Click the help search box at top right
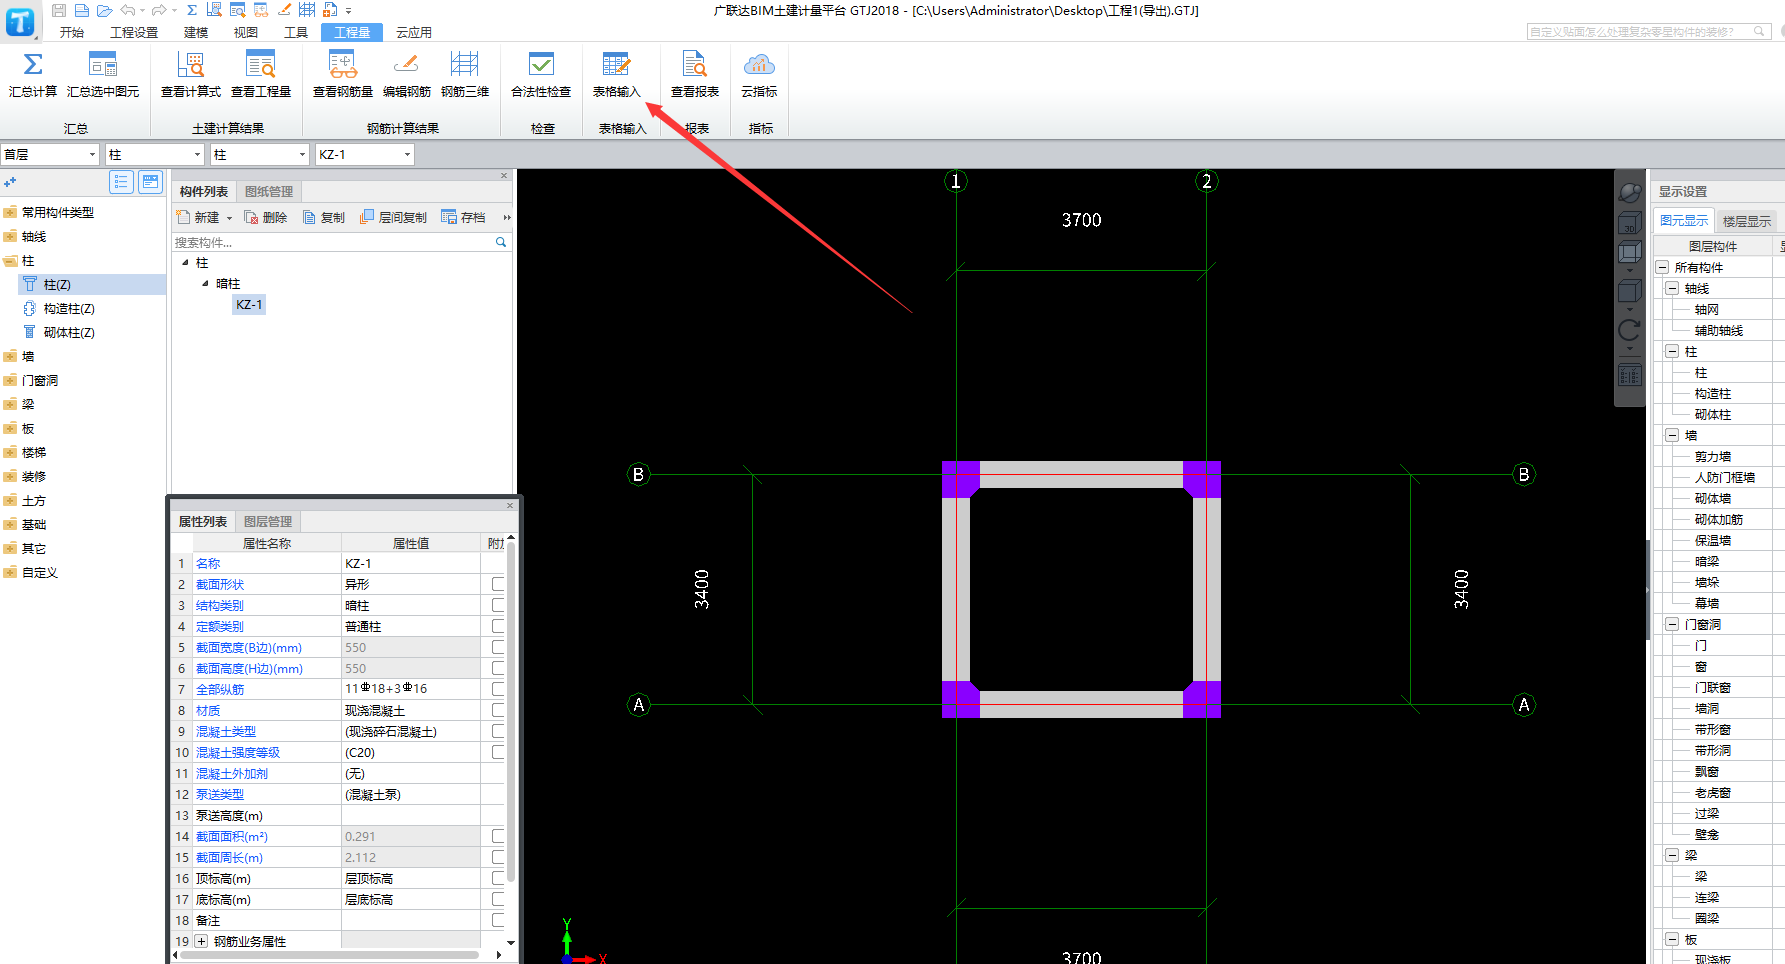Image resolution: width=1785 pixels, height=964 pixels. coord(1648,32)
